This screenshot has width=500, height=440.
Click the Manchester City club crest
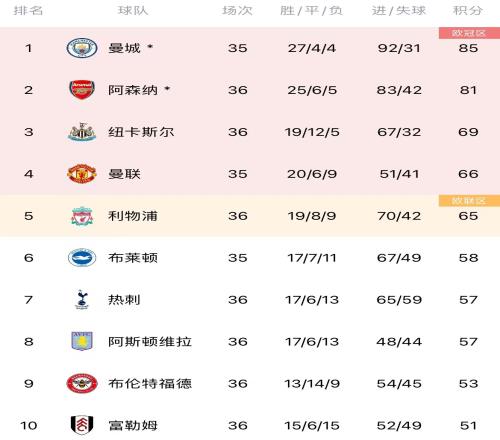[x=82, y=48]
